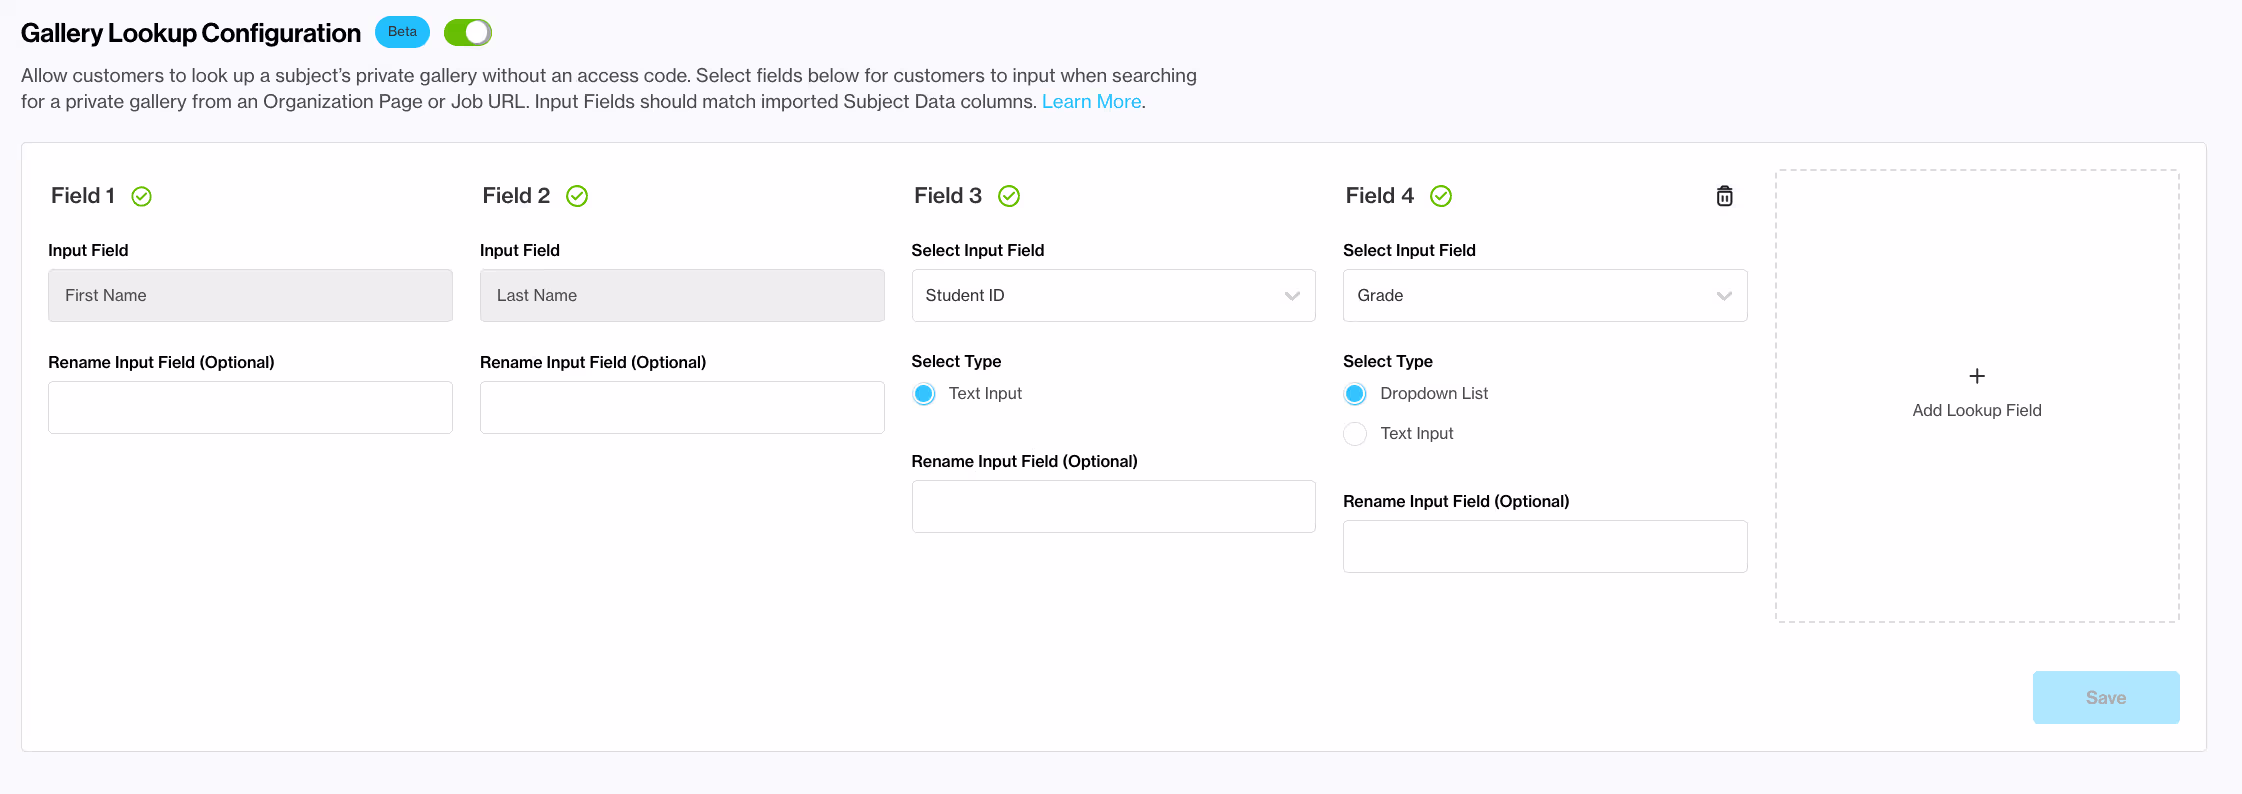Focus Field 4 Rename Input Field box
This screenshot has height=794, width=2242.
tap(1545, 546)
